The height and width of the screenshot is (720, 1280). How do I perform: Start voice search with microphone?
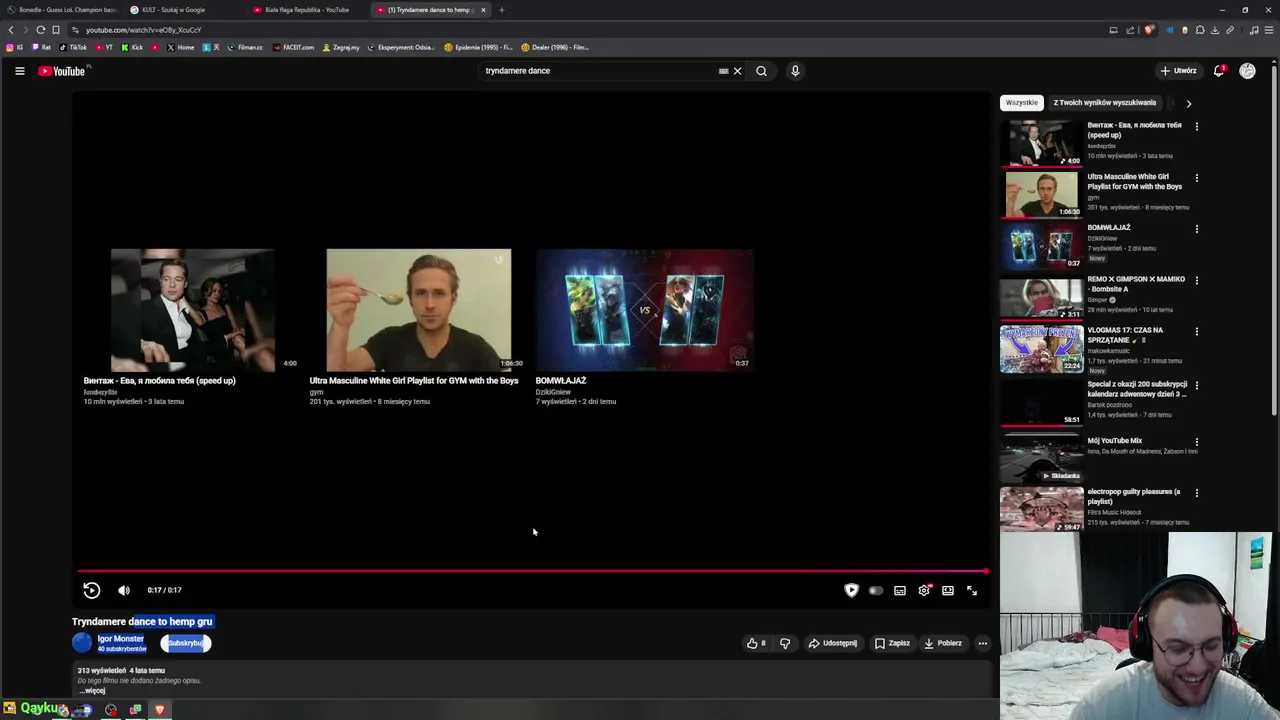(x=795, y=71)
